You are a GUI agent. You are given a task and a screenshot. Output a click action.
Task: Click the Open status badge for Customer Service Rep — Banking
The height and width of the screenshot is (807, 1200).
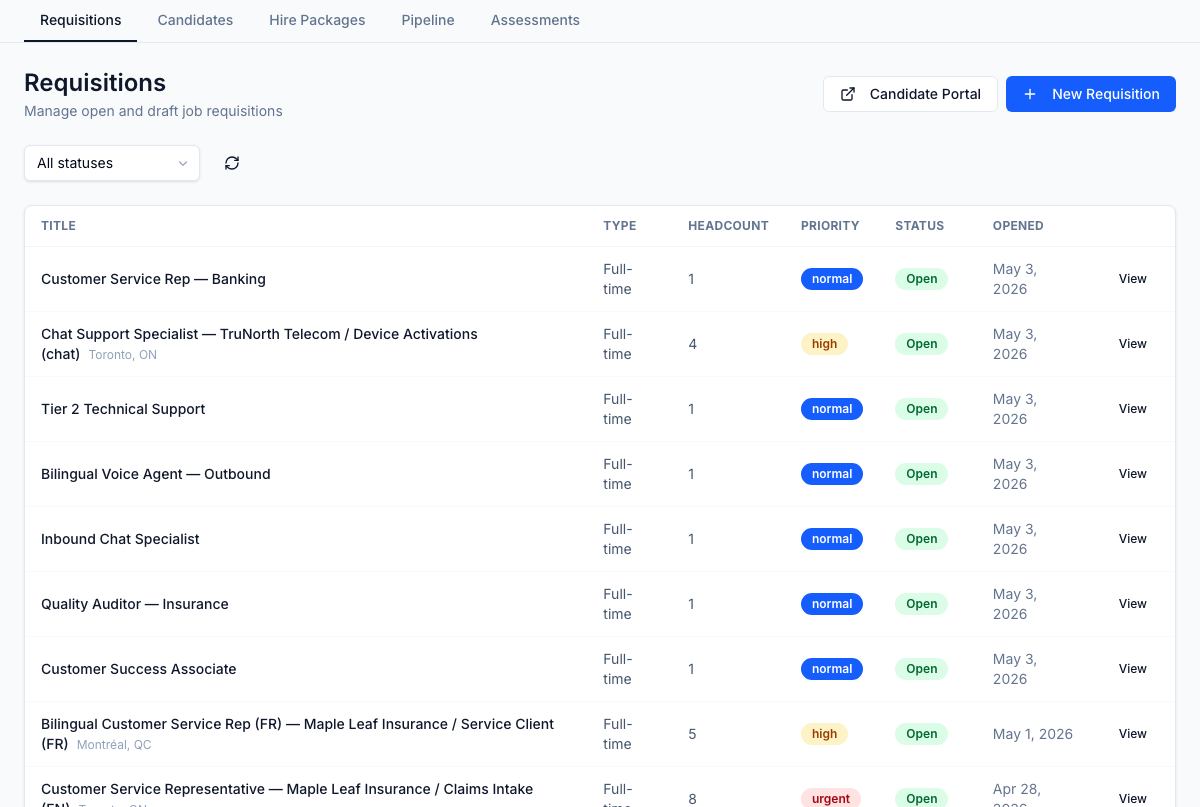[921, 279]
